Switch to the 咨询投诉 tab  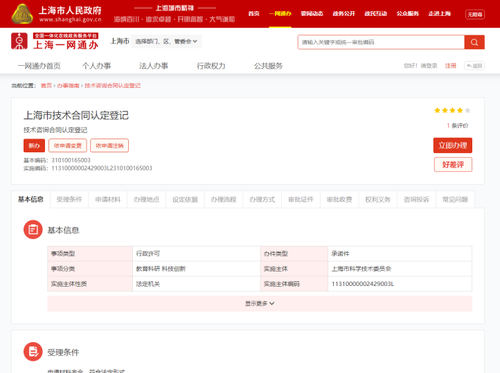416,199
